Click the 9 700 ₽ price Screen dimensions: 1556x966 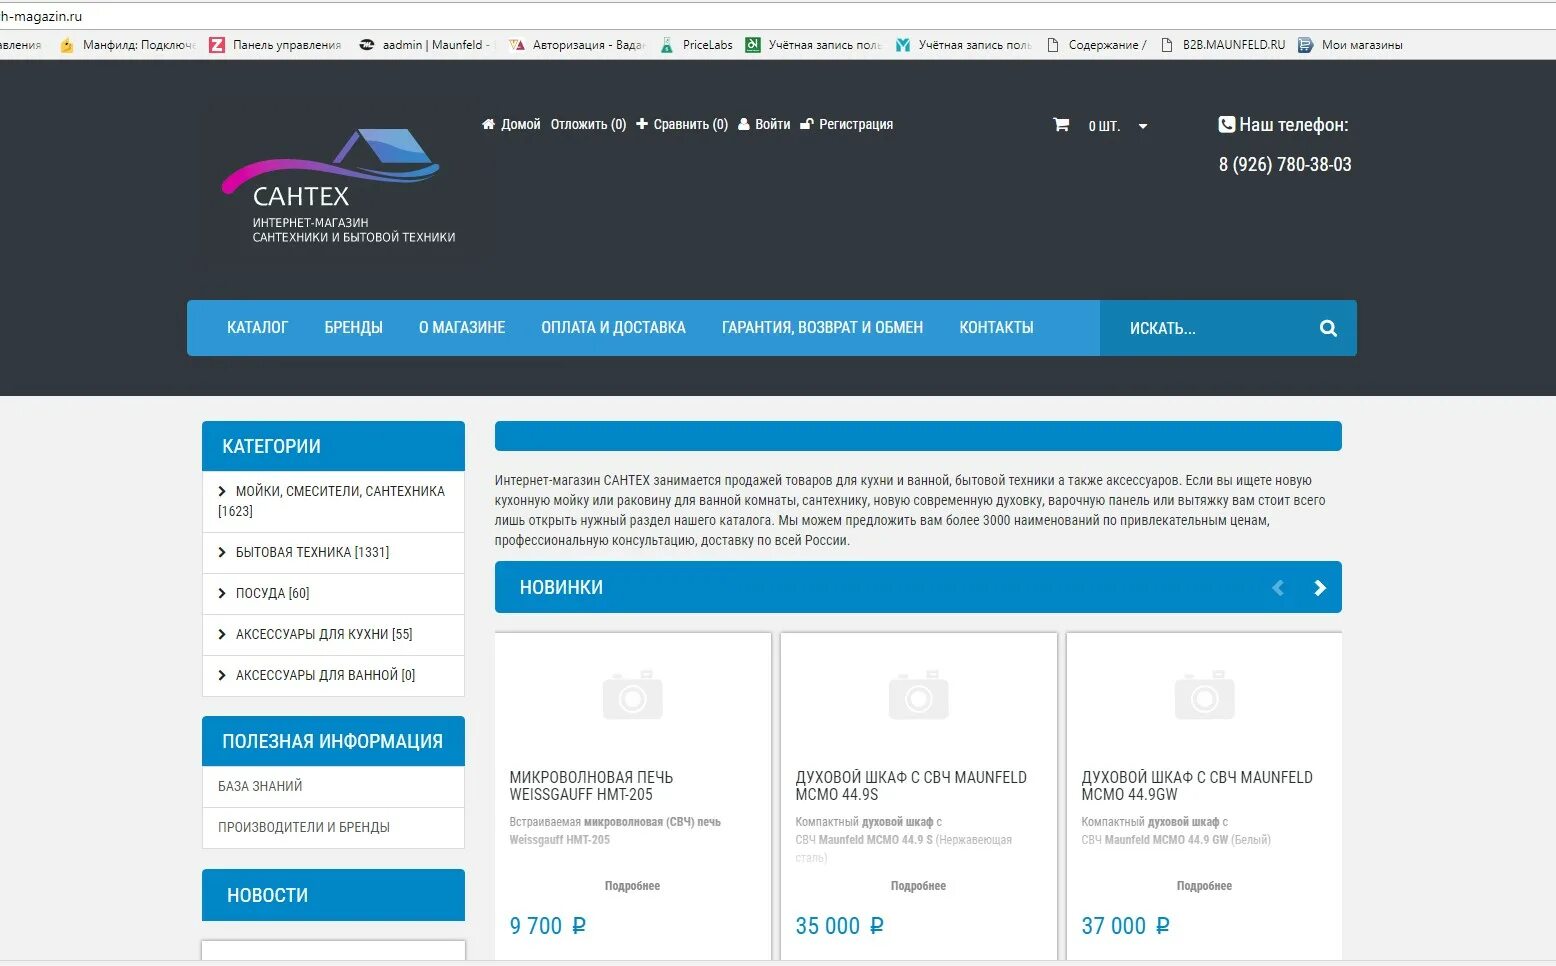[547, 926]
